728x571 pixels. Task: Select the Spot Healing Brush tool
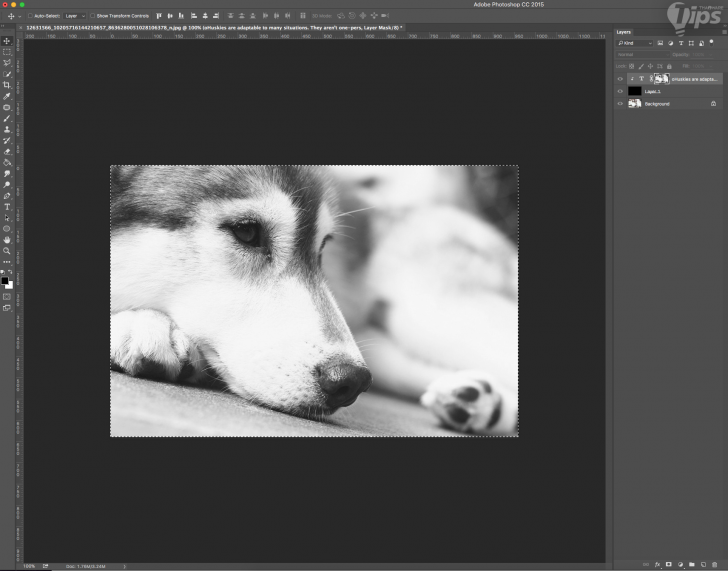[6, 107]
